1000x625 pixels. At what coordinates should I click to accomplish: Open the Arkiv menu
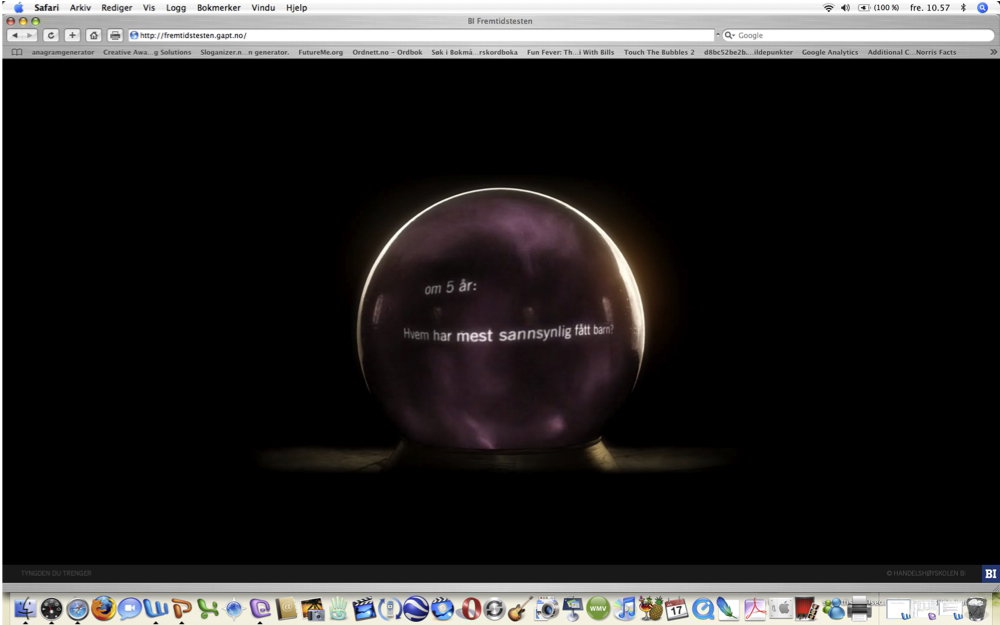(x=80, y=8)
